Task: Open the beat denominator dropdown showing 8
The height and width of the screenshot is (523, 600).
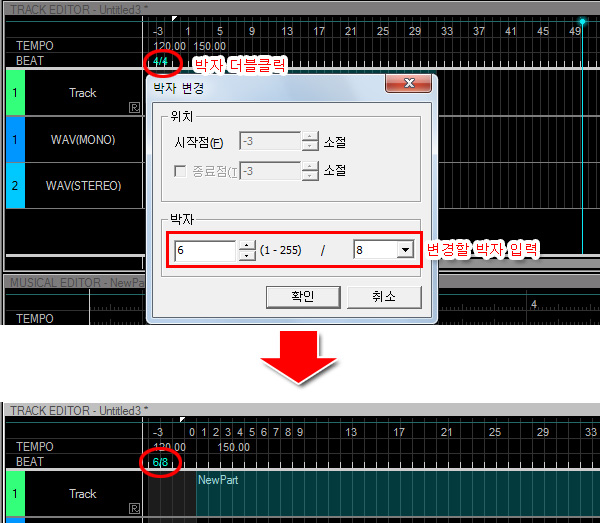Action: [x=405, y=250]
